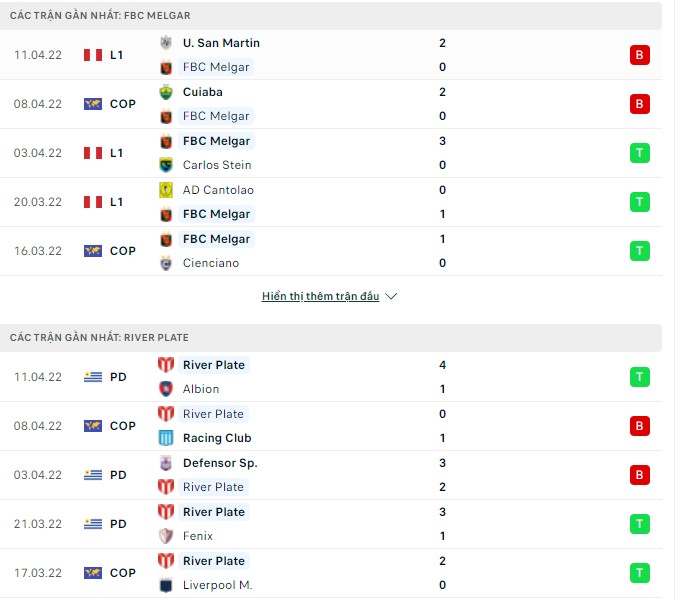Click the Albion team badge
This screenshot has width=675, height=600.
[x=166, y=389]
